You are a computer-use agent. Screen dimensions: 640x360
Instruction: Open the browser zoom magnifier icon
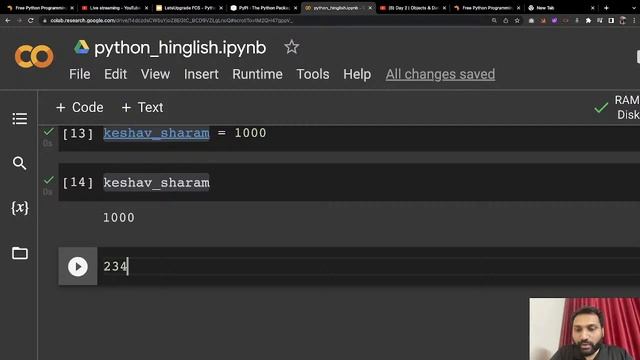[494, 20]
